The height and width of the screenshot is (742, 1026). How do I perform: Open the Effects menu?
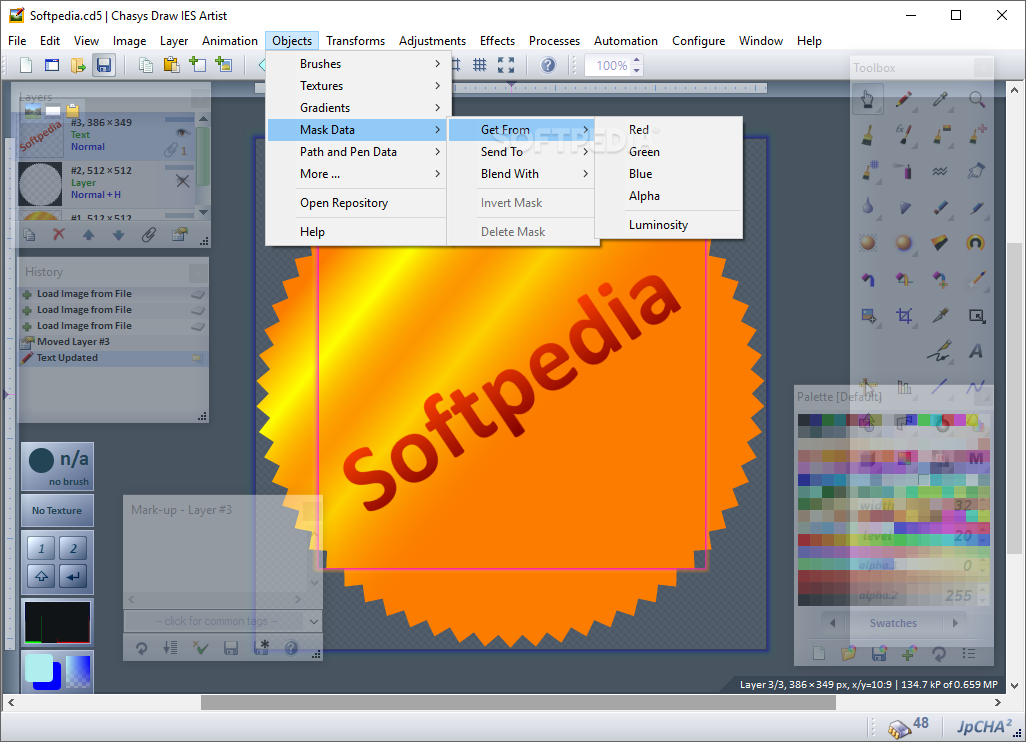497,41
